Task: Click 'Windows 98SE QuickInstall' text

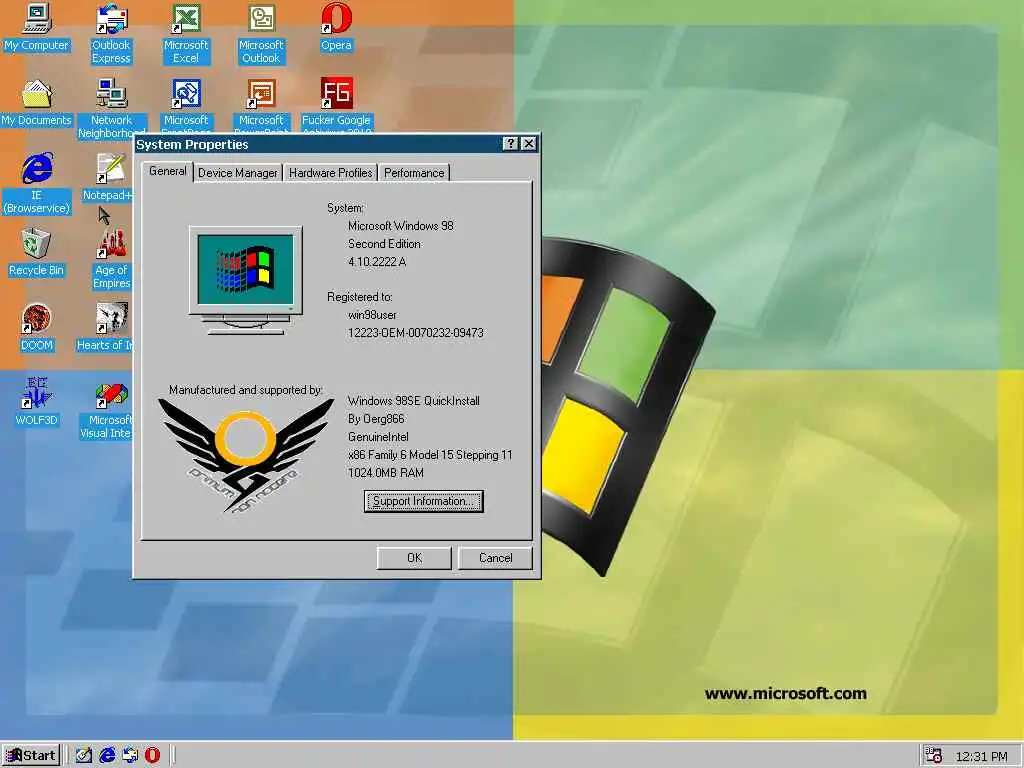Action: point(413,401)
